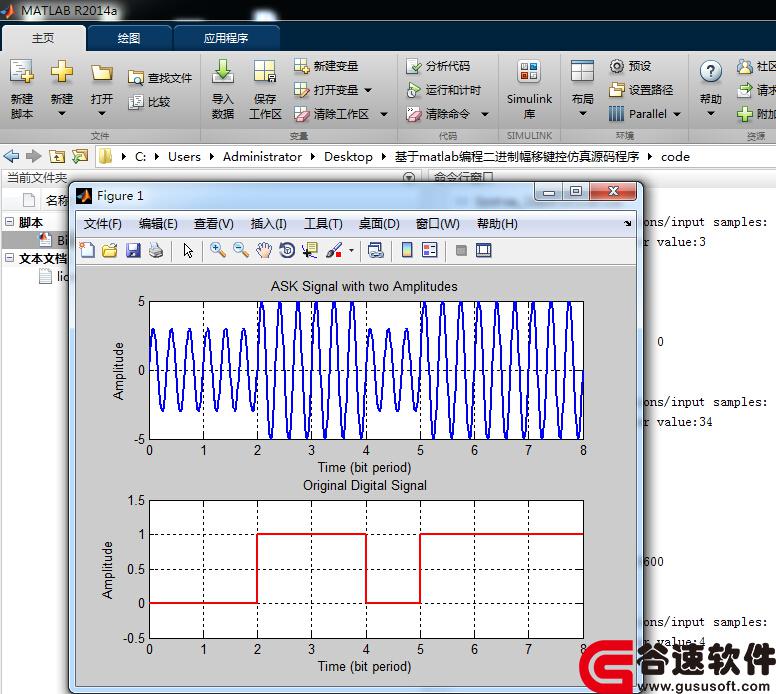Open the brush color dropdown arrow in Figure 1
Image resolution: width=776 pixels, height=694 pixels.
(x=351, y=250)
